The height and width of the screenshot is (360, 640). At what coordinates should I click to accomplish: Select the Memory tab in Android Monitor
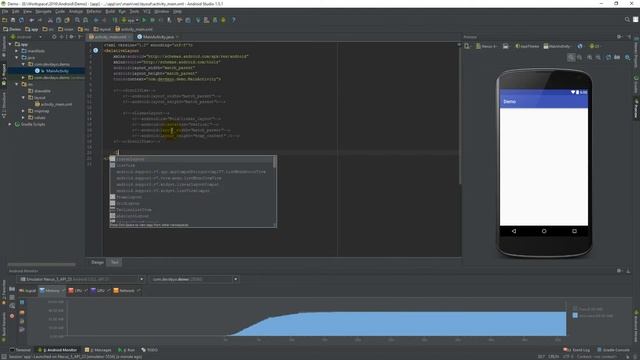[52, 291]
